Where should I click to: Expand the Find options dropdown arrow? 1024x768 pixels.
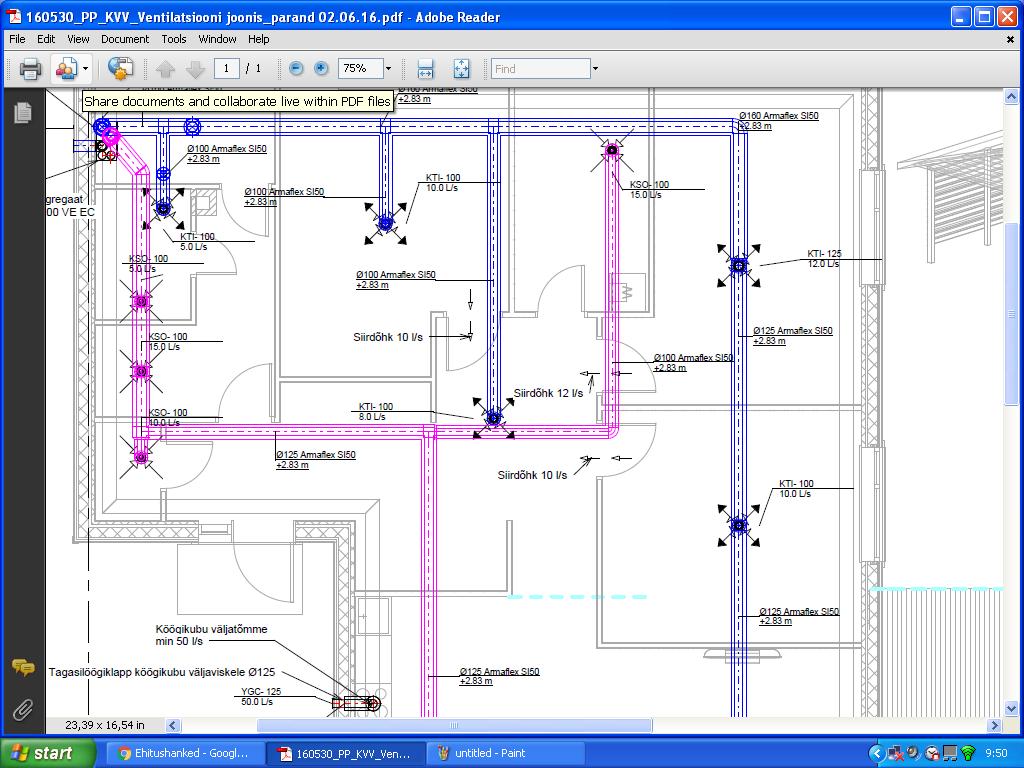coord(595,69)
